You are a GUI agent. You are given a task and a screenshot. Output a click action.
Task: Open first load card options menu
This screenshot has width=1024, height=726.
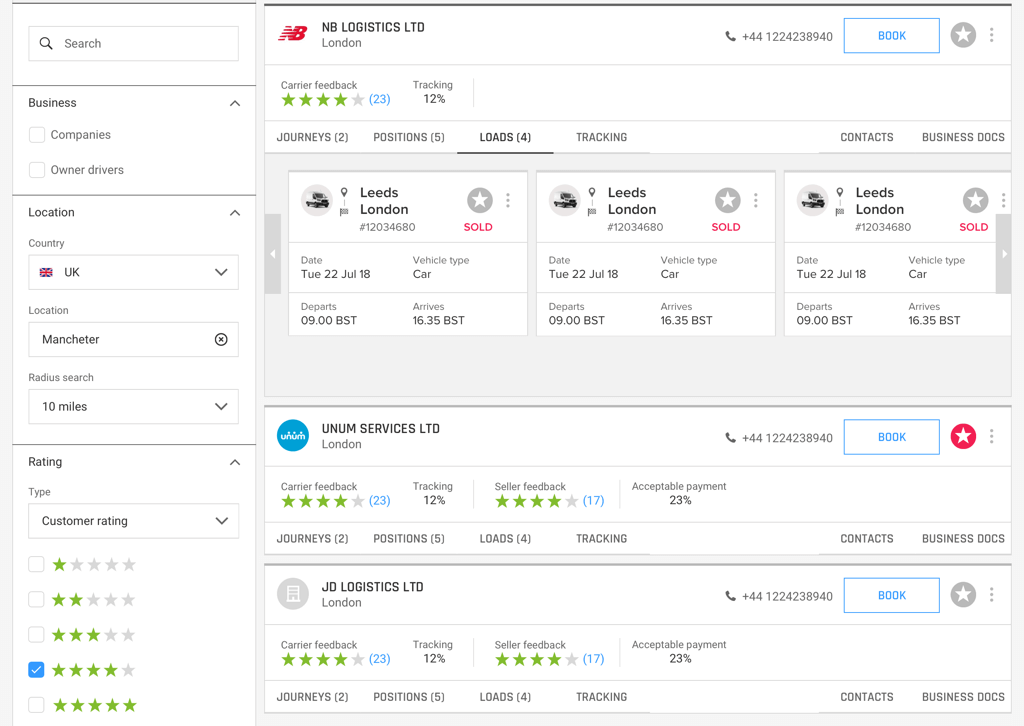(x=508, y=200)
